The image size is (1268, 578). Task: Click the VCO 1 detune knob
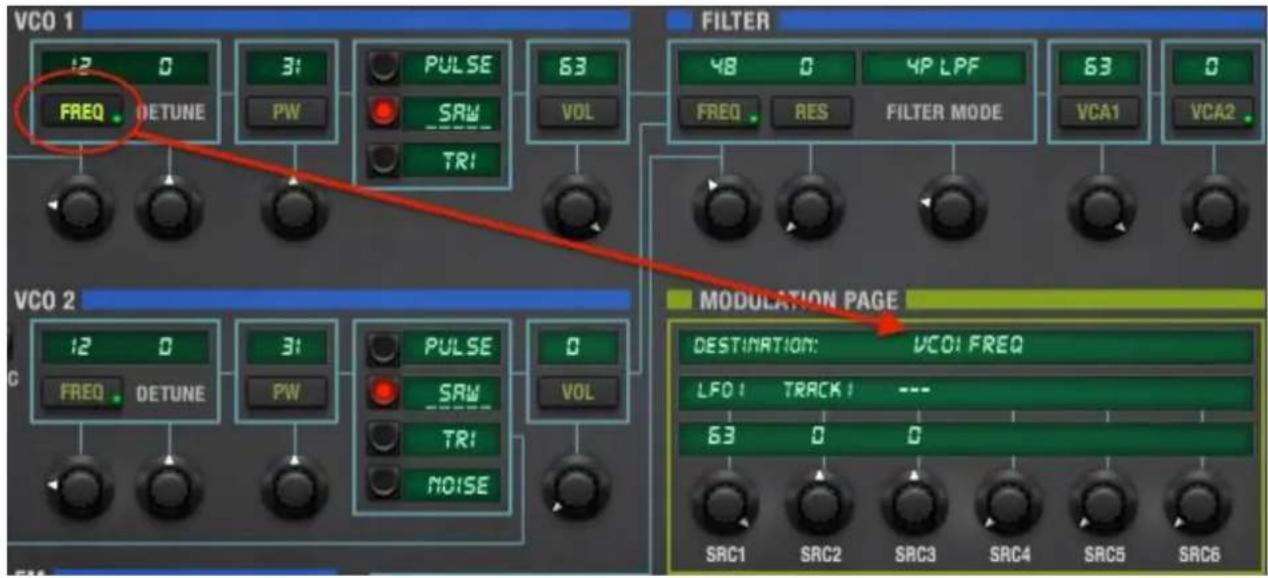[169, 209]
